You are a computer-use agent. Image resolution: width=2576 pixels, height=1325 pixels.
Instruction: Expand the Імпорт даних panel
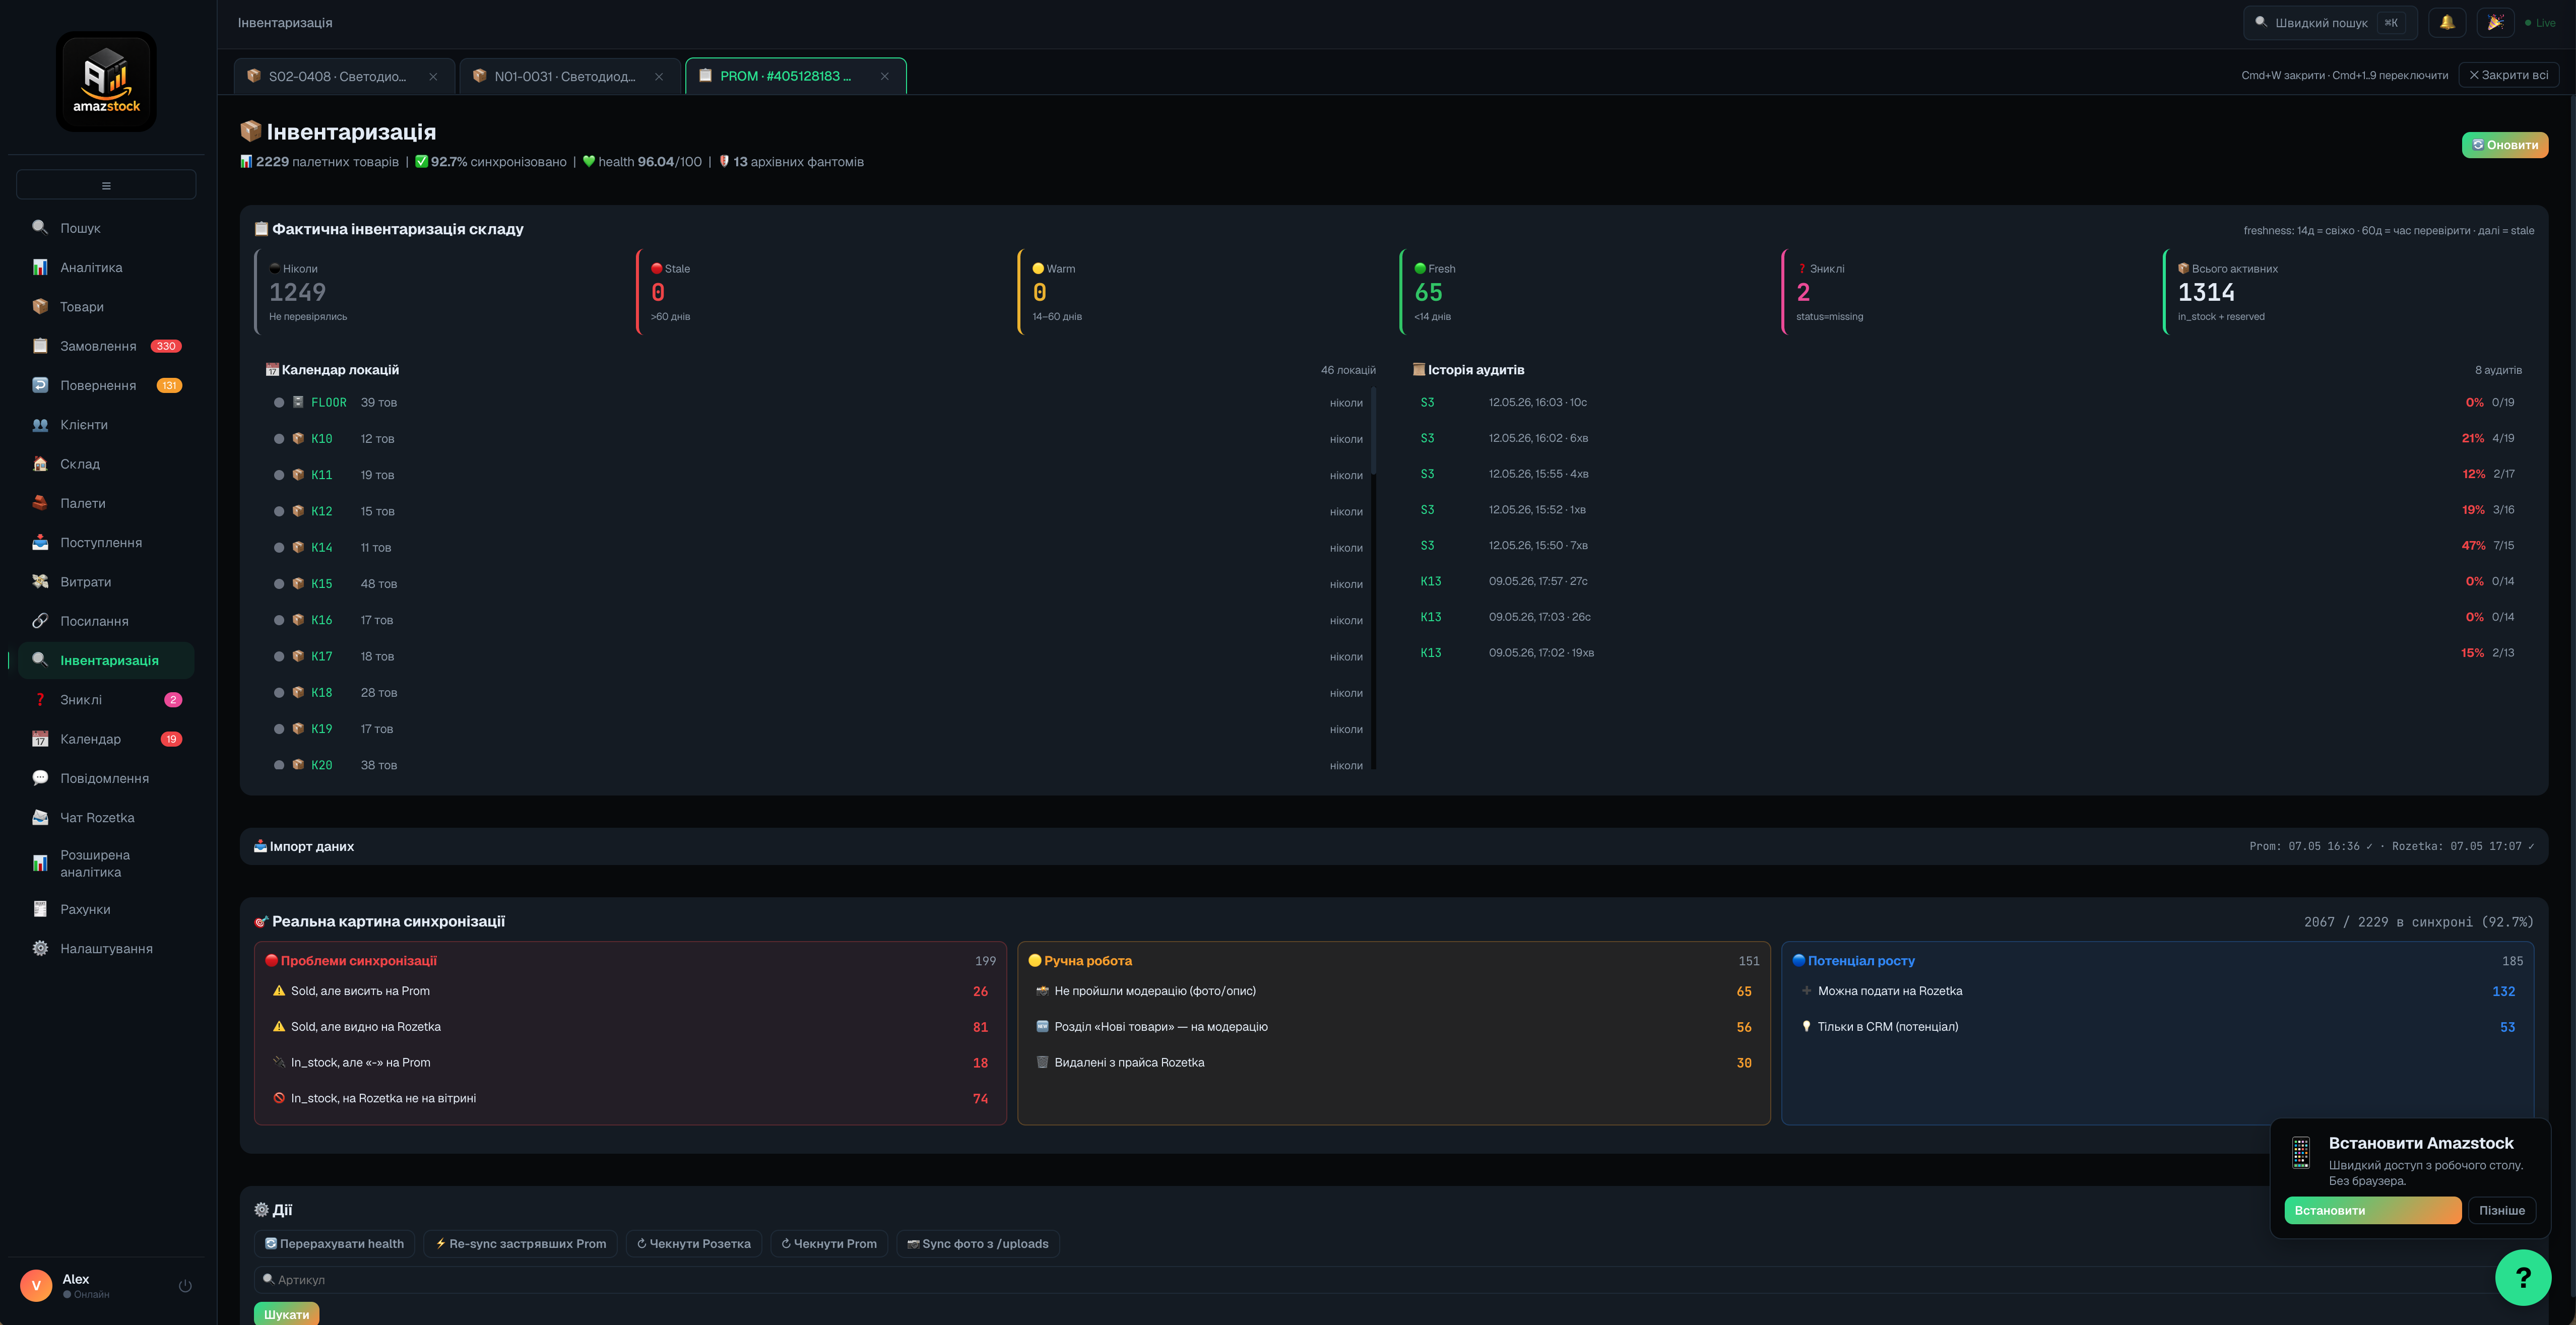(1393, 846)
